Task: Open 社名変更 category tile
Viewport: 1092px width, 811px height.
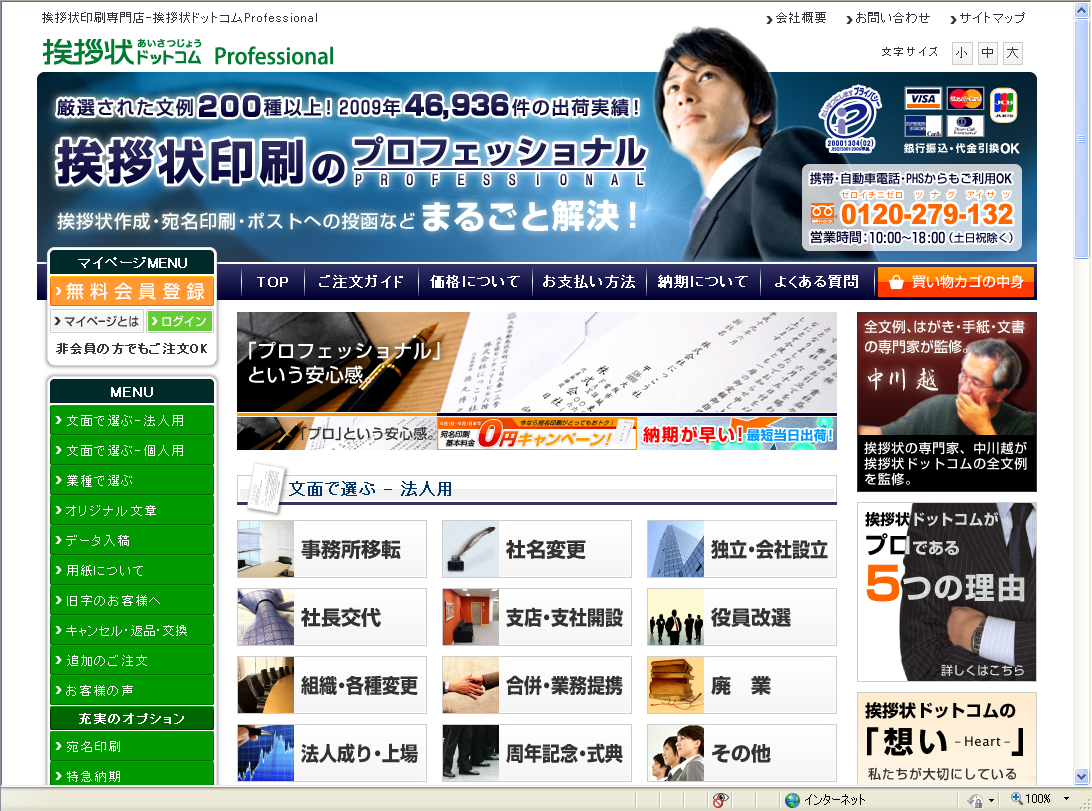Action: pos(536,549)
